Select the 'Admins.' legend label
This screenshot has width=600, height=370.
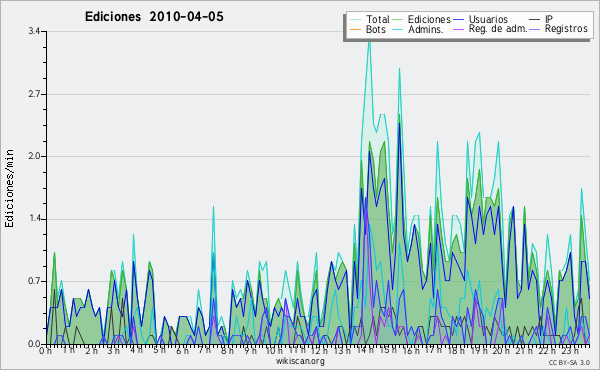tap(426, 29)
